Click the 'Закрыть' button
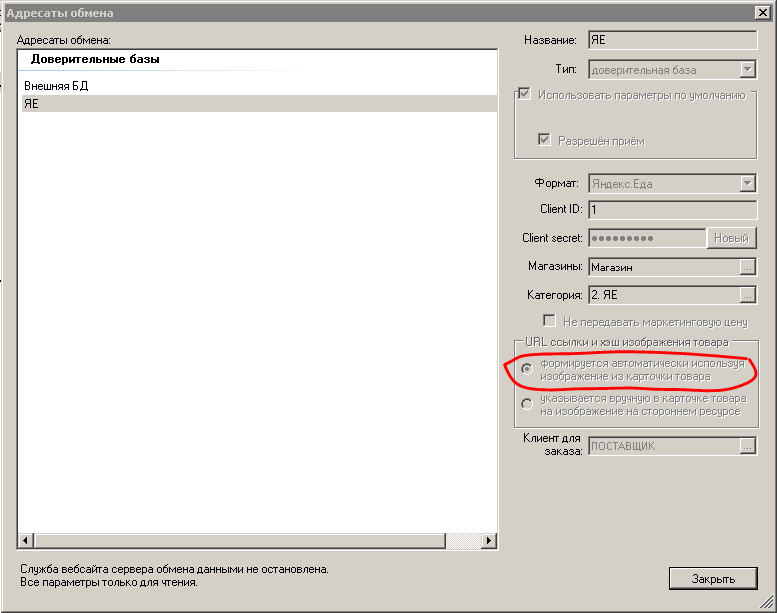The width and height of the screenshot is (777, 613). click(x=713, y=578)
